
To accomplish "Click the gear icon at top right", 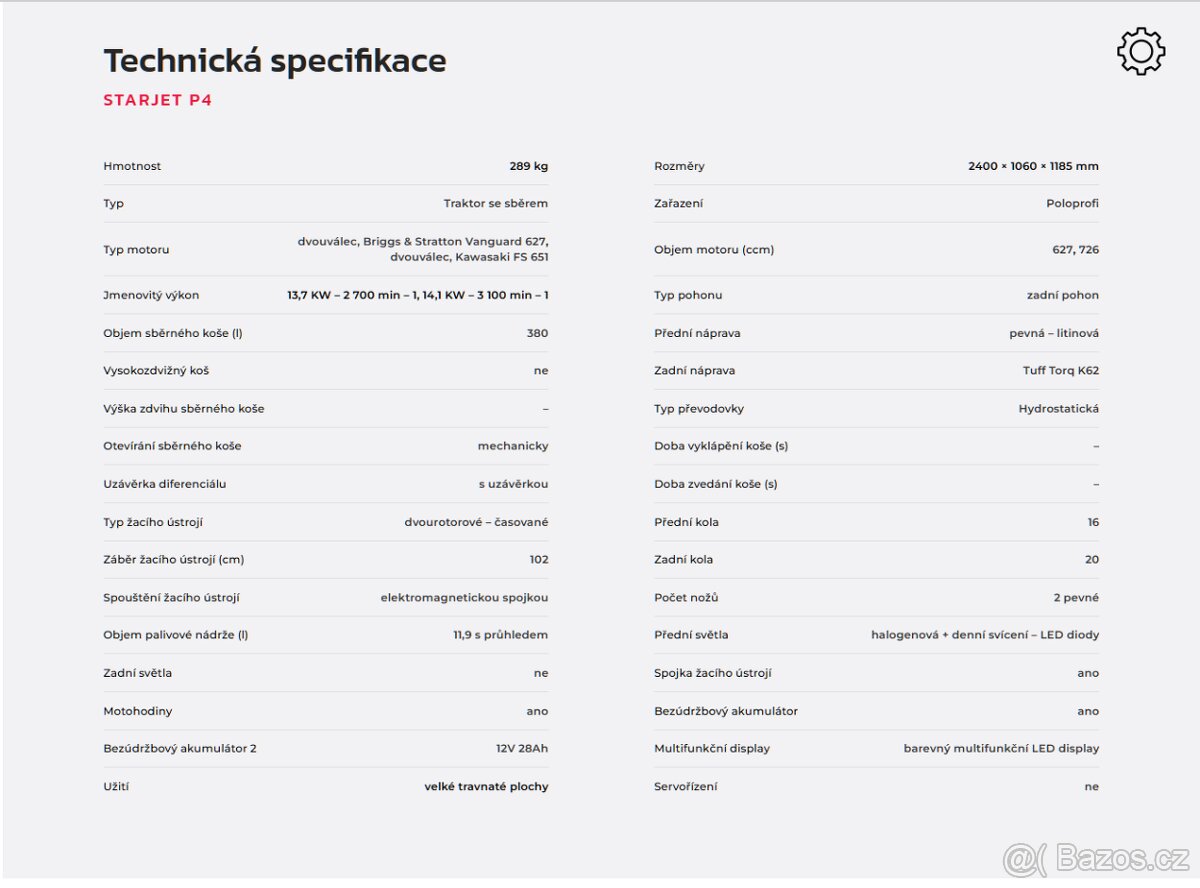I will (1141, 52).
